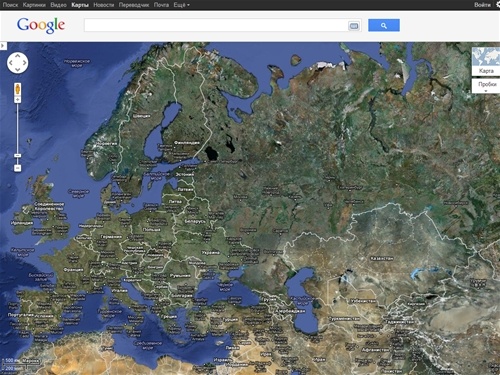This screenshot has width=500, height=375.
Task: Click the Болгария label on the map
Action: 182,296
